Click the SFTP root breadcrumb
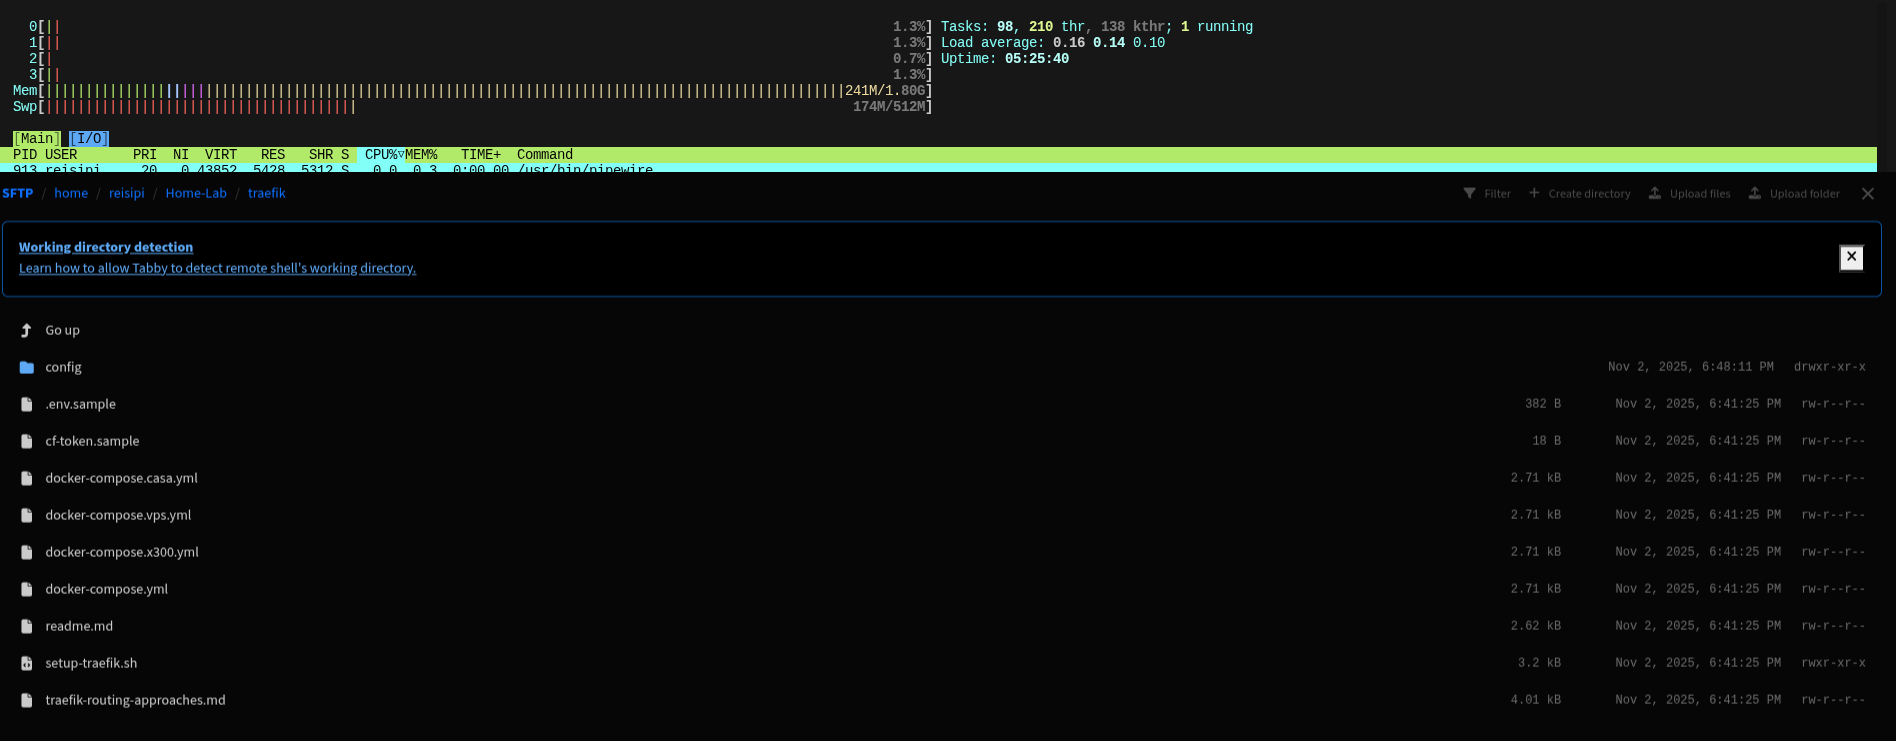 [x=17, y=193]
